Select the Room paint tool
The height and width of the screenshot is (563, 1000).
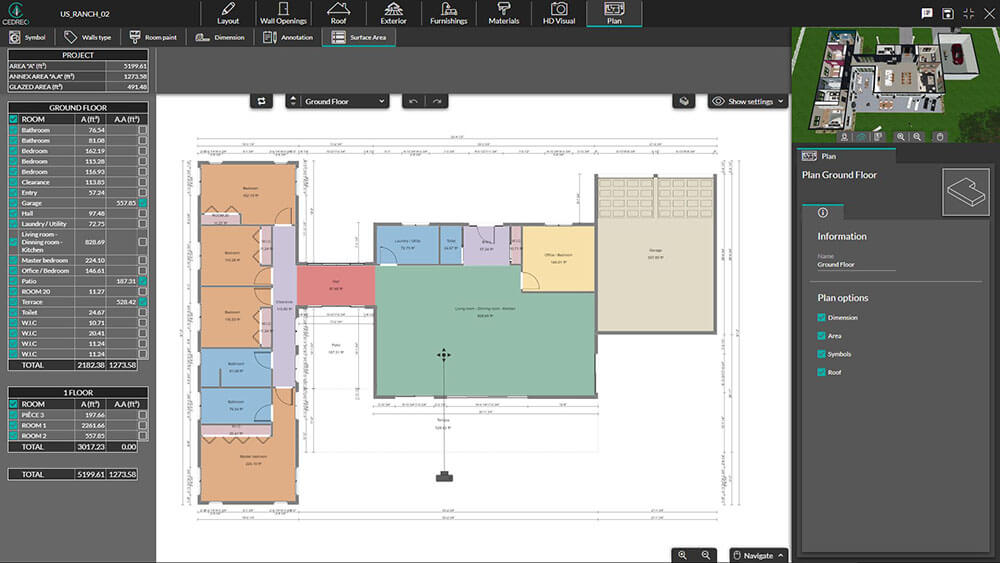point(153,37)
